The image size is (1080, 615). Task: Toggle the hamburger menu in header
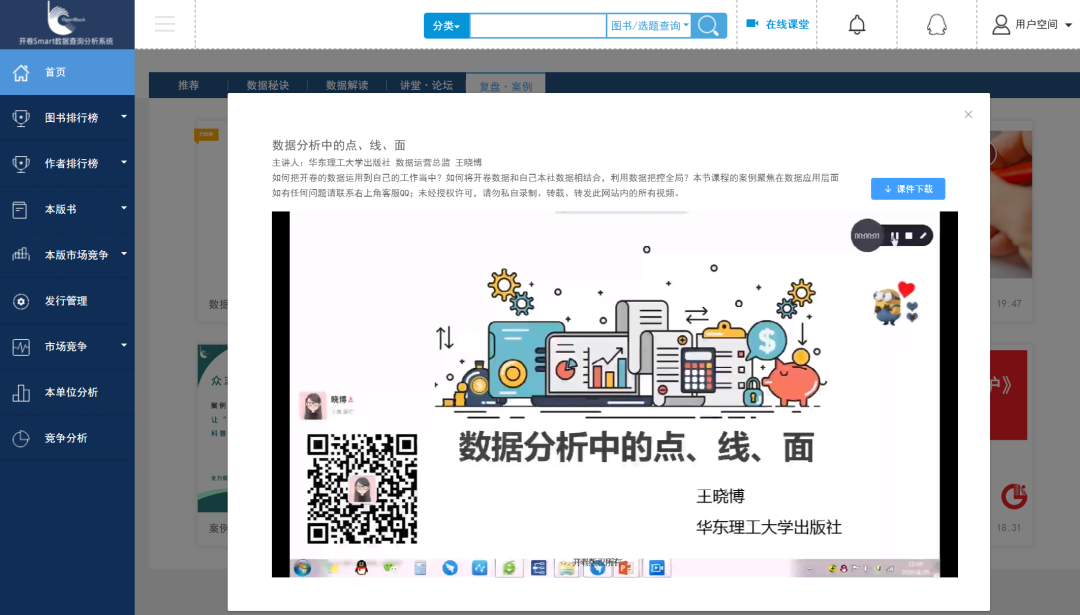click(165, 24)
